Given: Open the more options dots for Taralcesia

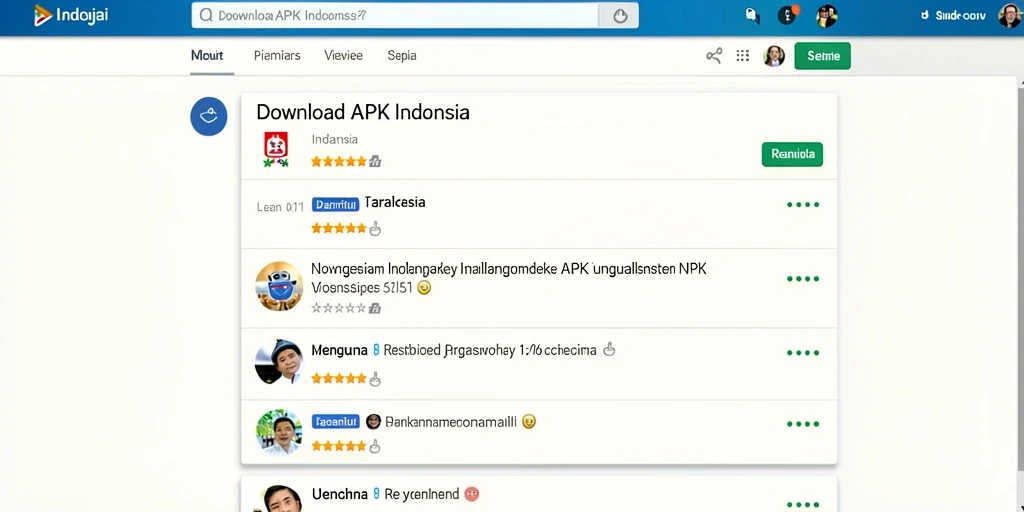Looking at the screenshot, I should [x=803, y=204].
